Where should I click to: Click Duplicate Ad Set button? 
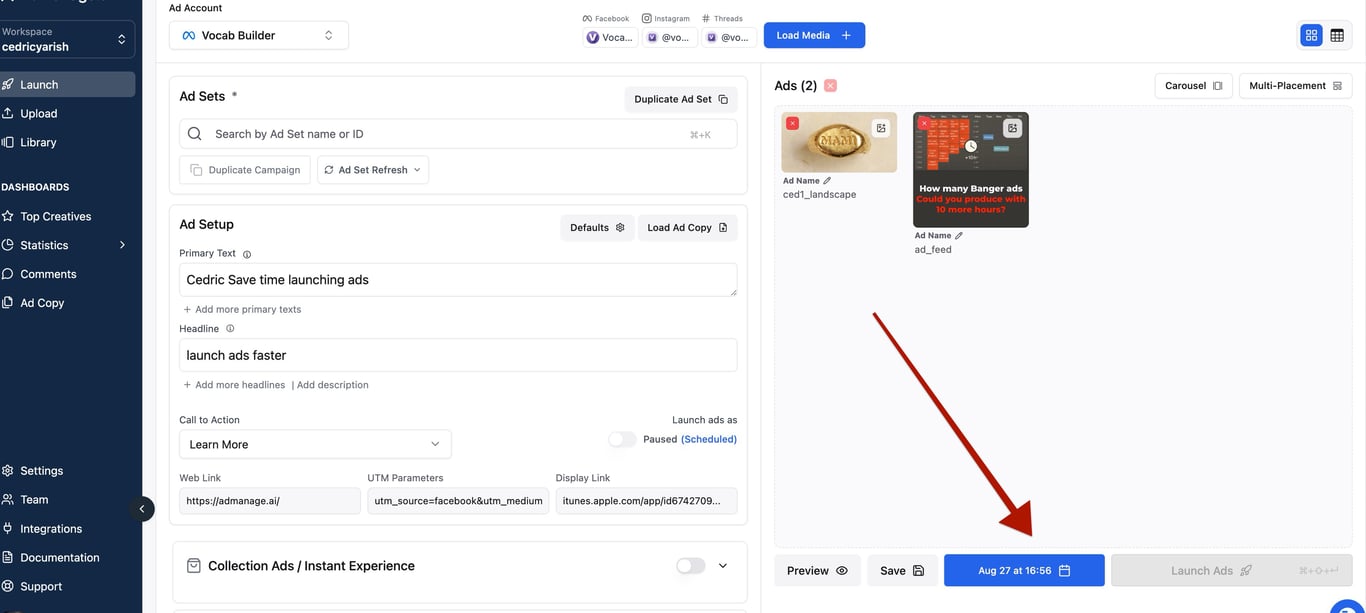(x=681, y=99)
